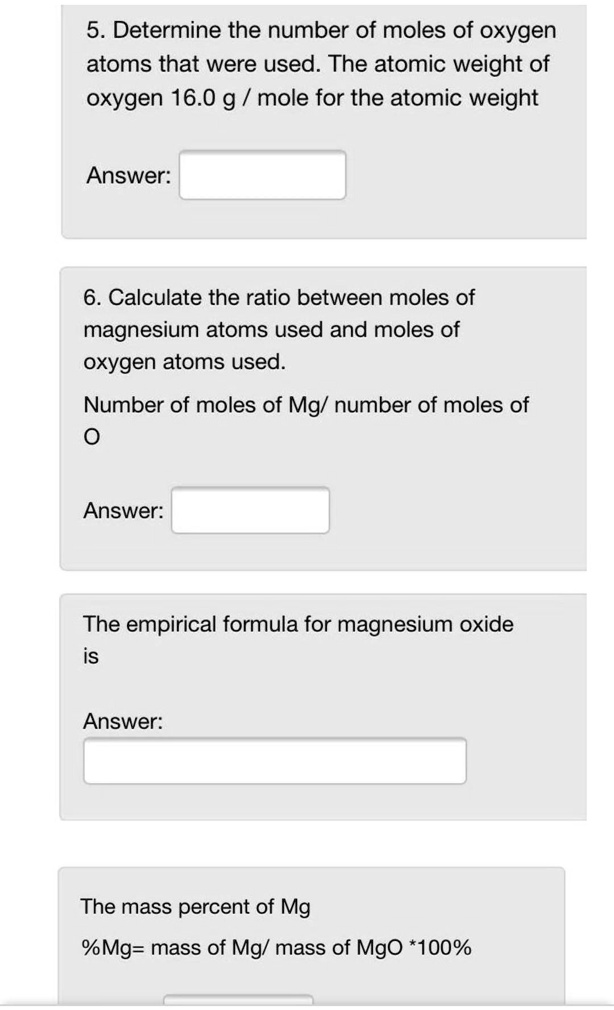Click the answer field for question 5
This screenshot has width=614, height=1010.
point(262,175)
